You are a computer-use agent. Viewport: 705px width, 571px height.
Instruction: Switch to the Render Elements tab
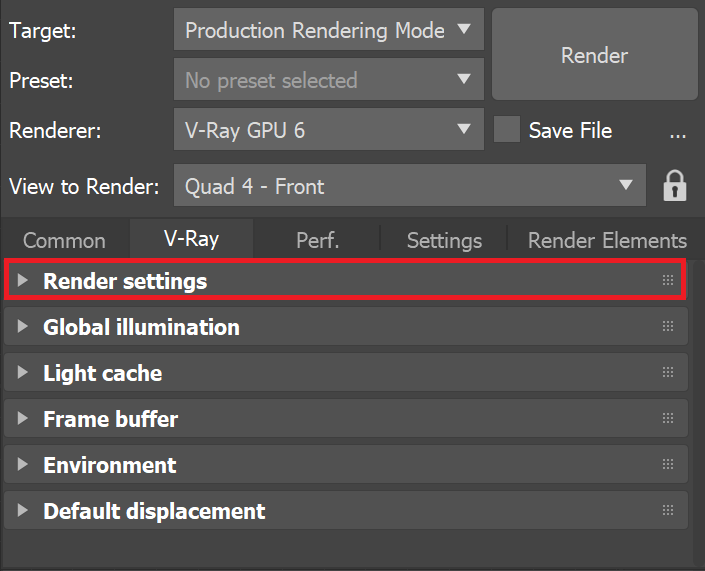tap(607, 241)
